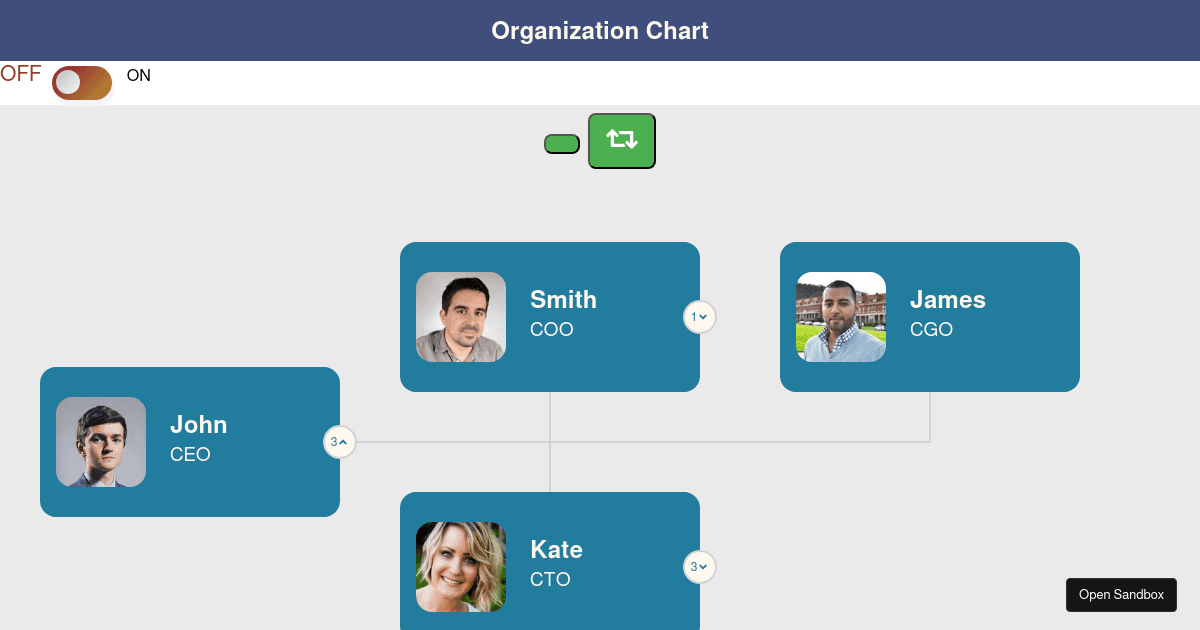The width and height of the screenshot is (1200, 630).
Task: Click the upward arrow inside the green button
Action: click(x=614, y=136)
